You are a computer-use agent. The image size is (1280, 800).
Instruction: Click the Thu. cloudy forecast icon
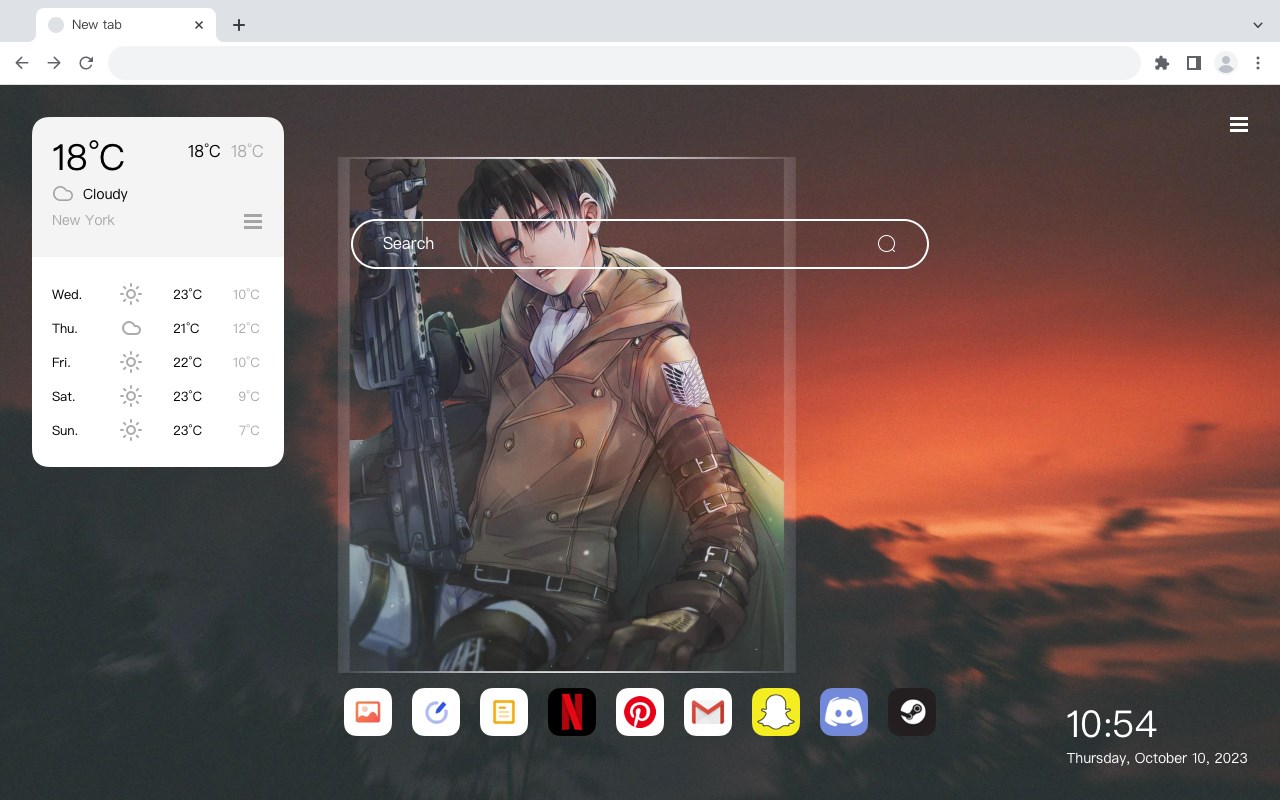click(131, 328)
